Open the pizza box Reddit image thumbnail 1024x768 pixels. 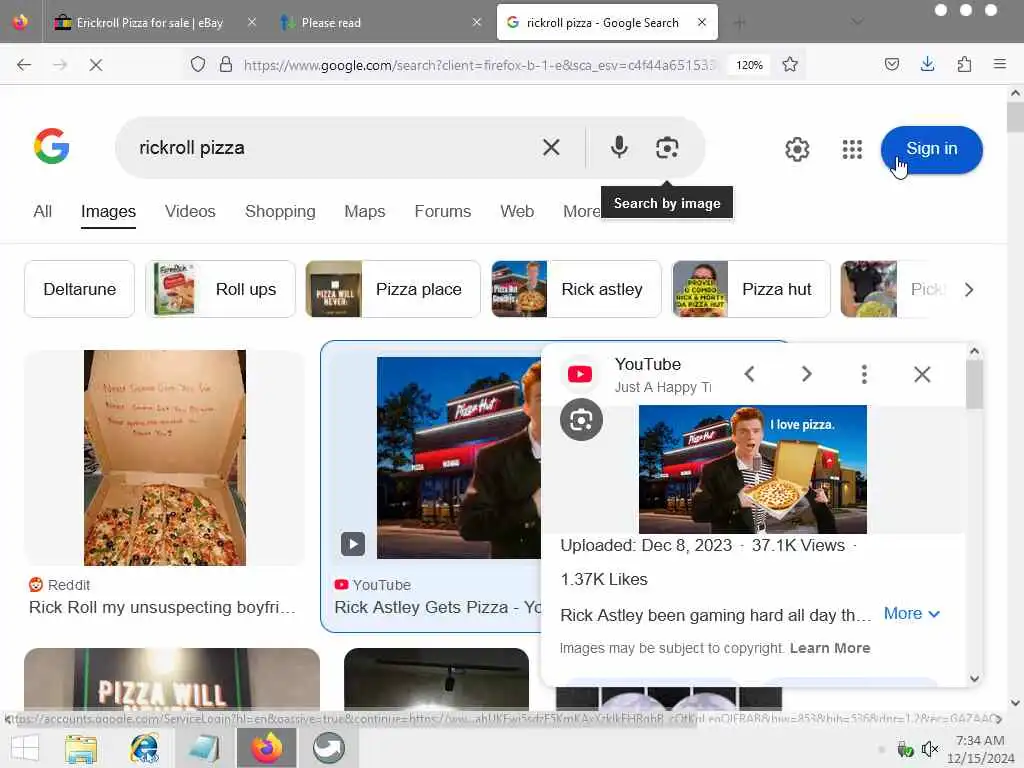click(x=165, y=458)
